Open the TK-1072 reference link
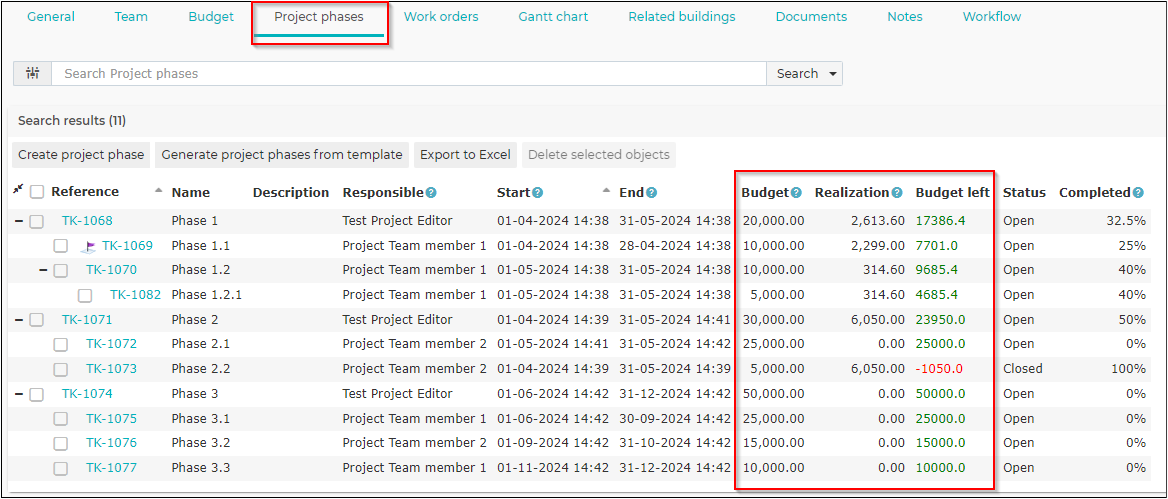Image resolution: width=1168 pixels, height=499 pixels. coord(111,344)
